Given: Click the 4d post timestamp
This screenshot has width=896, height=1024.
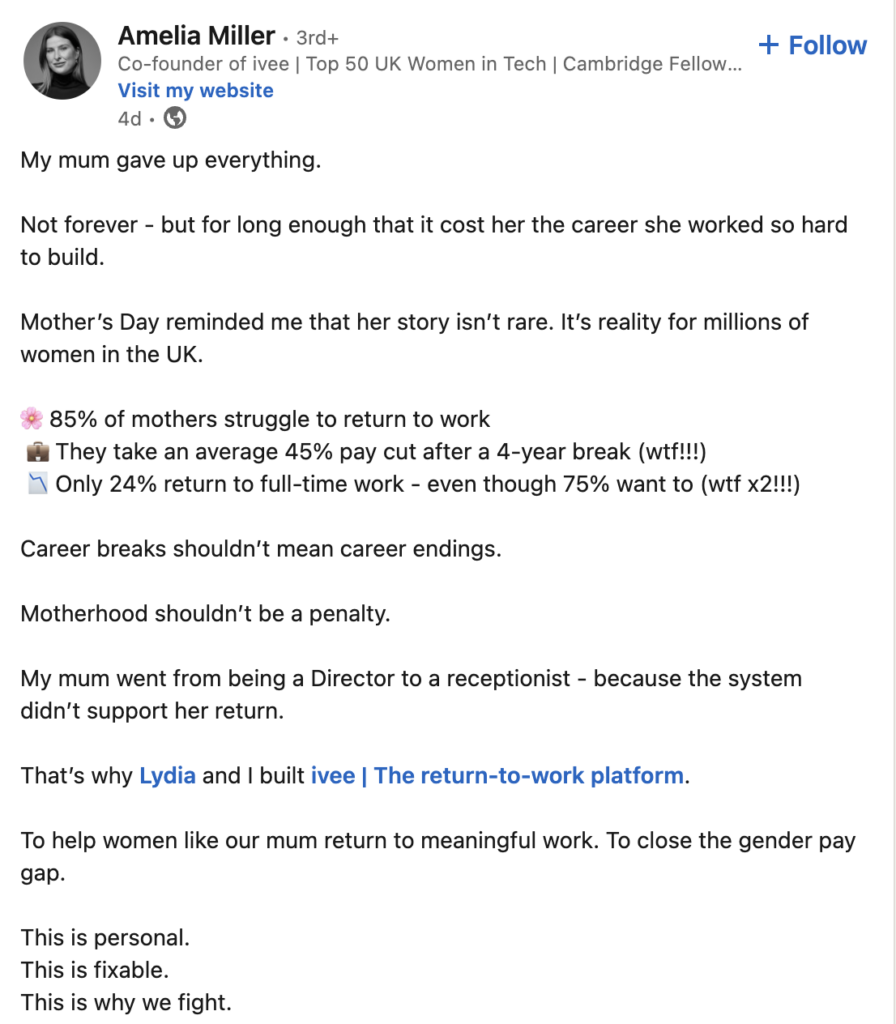Looking at the screenshot, I should (130, 118).
